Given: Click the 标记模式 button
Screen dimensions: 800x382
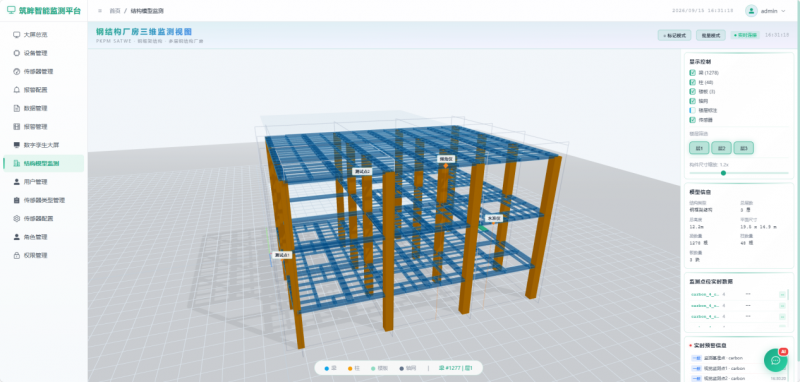Looking at the screenshot, I should pos(674,35).
